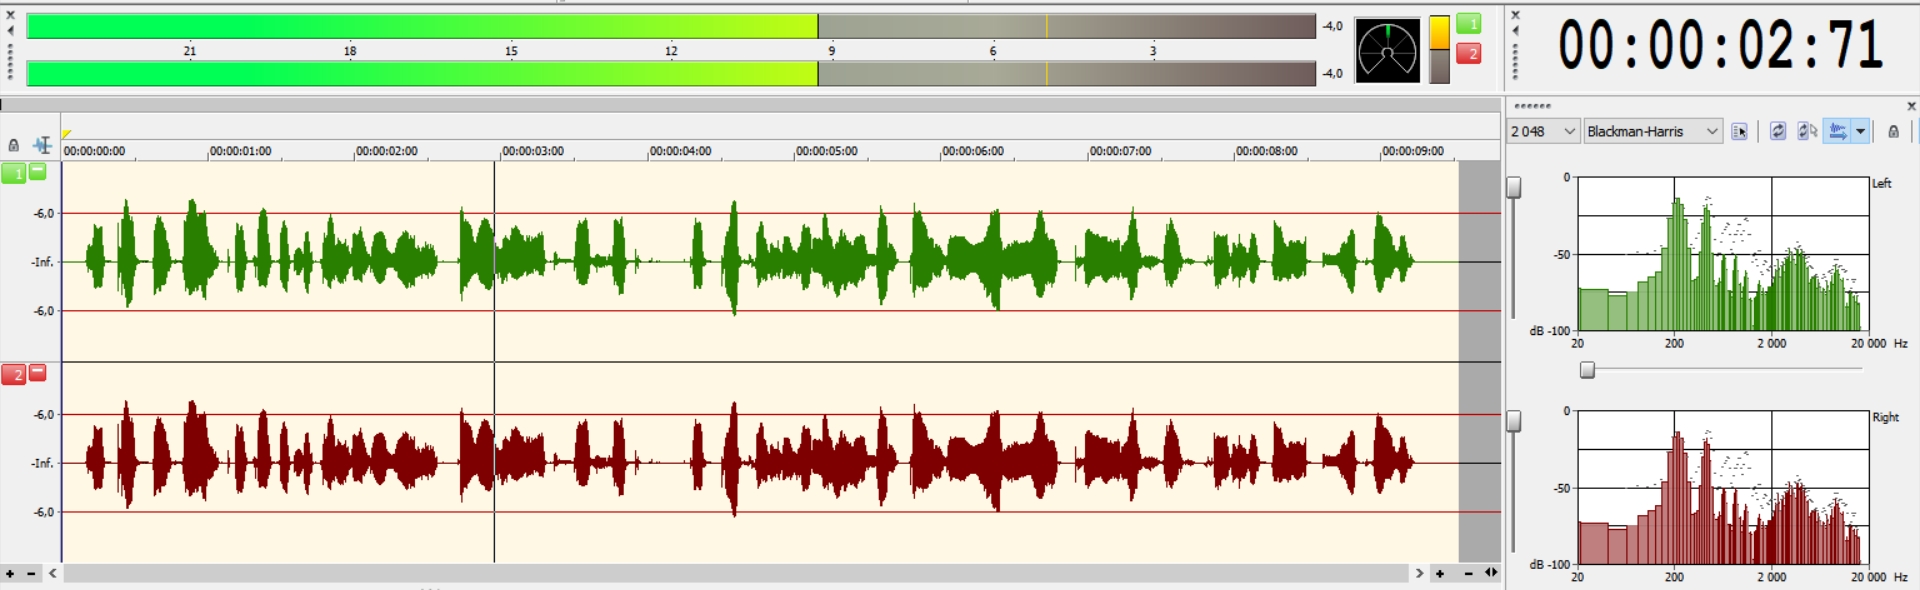Click the Left spectrum vertical slider handle
The height and width of the screenshot is (590, 1920).
click(1514, 187)
